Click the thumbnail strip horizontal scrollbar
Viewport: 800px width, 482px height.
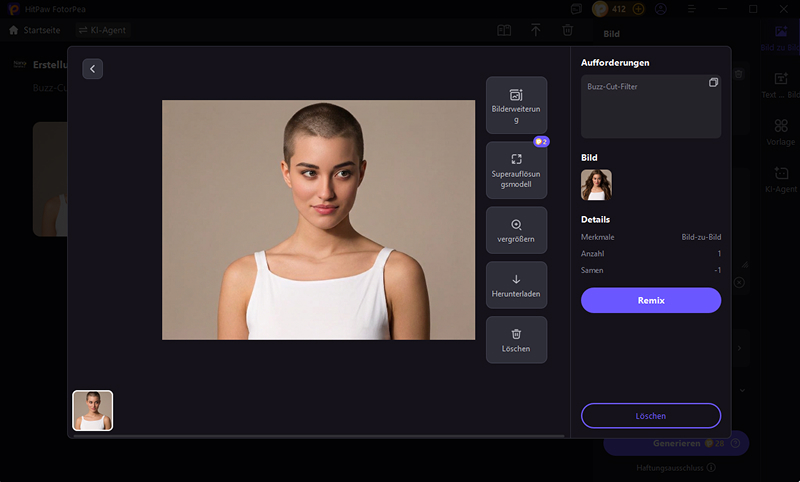click(319, 436)
